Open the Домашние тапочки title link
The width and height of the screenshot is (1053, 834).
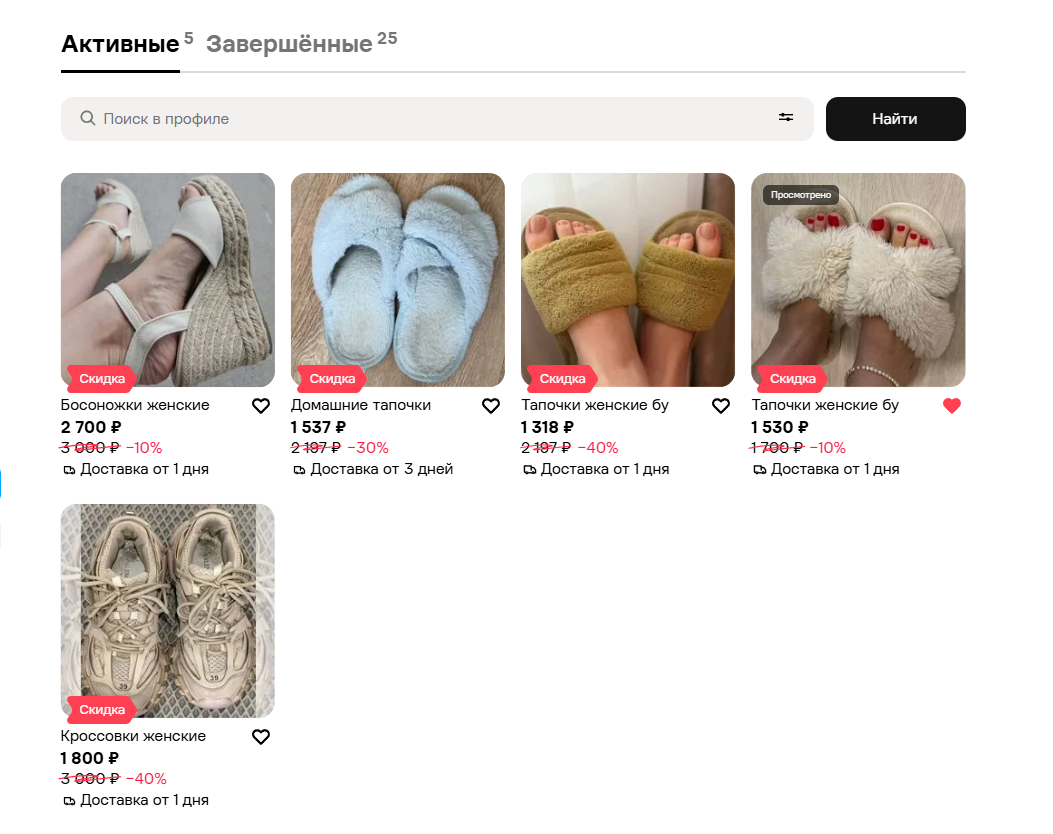361,405
